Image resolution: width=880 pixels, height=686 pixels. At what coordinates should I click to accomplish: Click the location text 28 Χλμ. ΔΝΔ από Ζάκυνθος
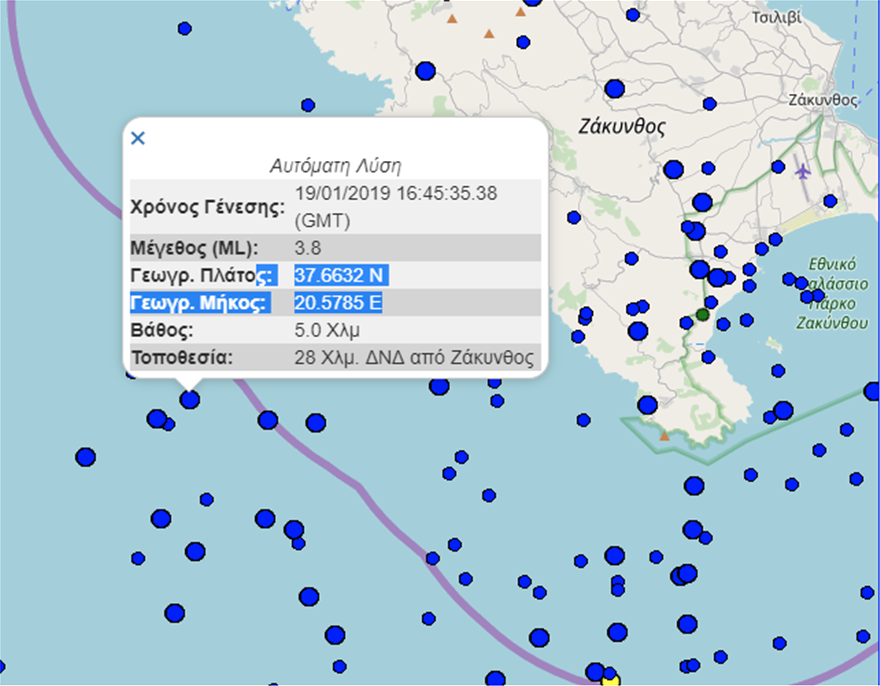pyautogui.click(x=414, y=357)
